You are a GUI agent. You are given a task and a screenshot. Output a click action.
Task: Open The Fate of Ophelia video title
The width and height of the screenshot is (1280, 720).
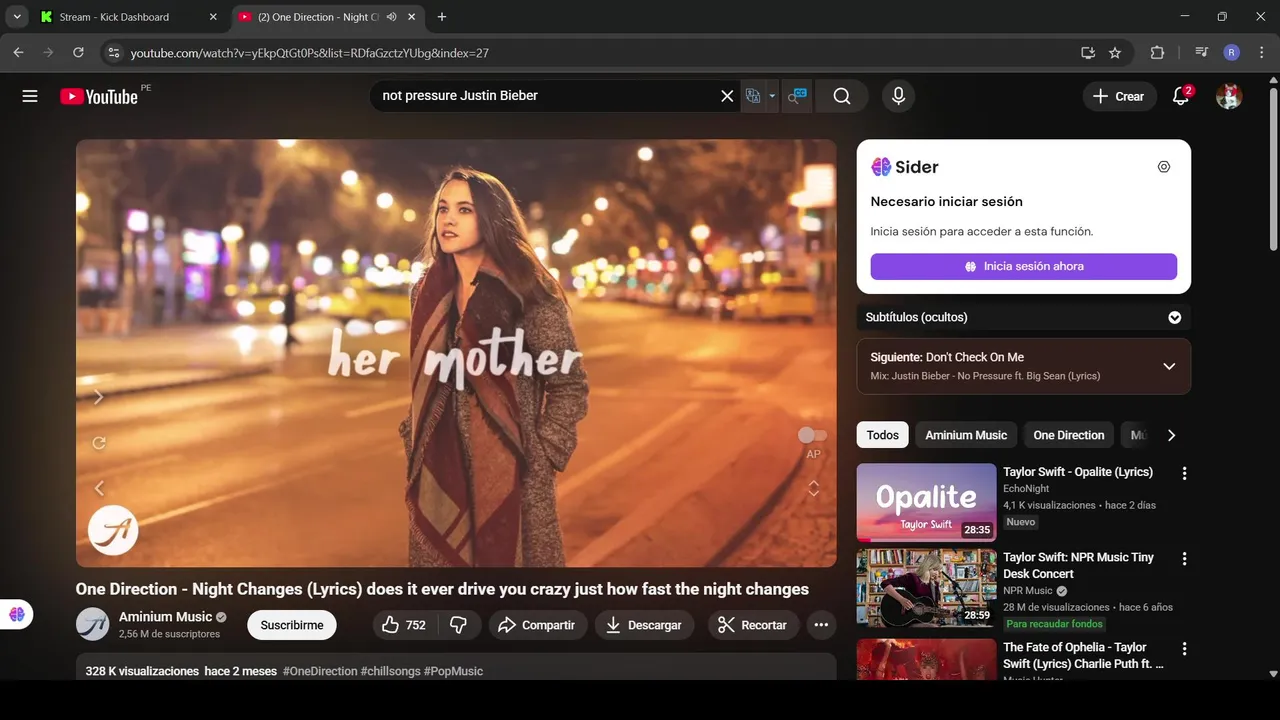(x=1084, y=655)
